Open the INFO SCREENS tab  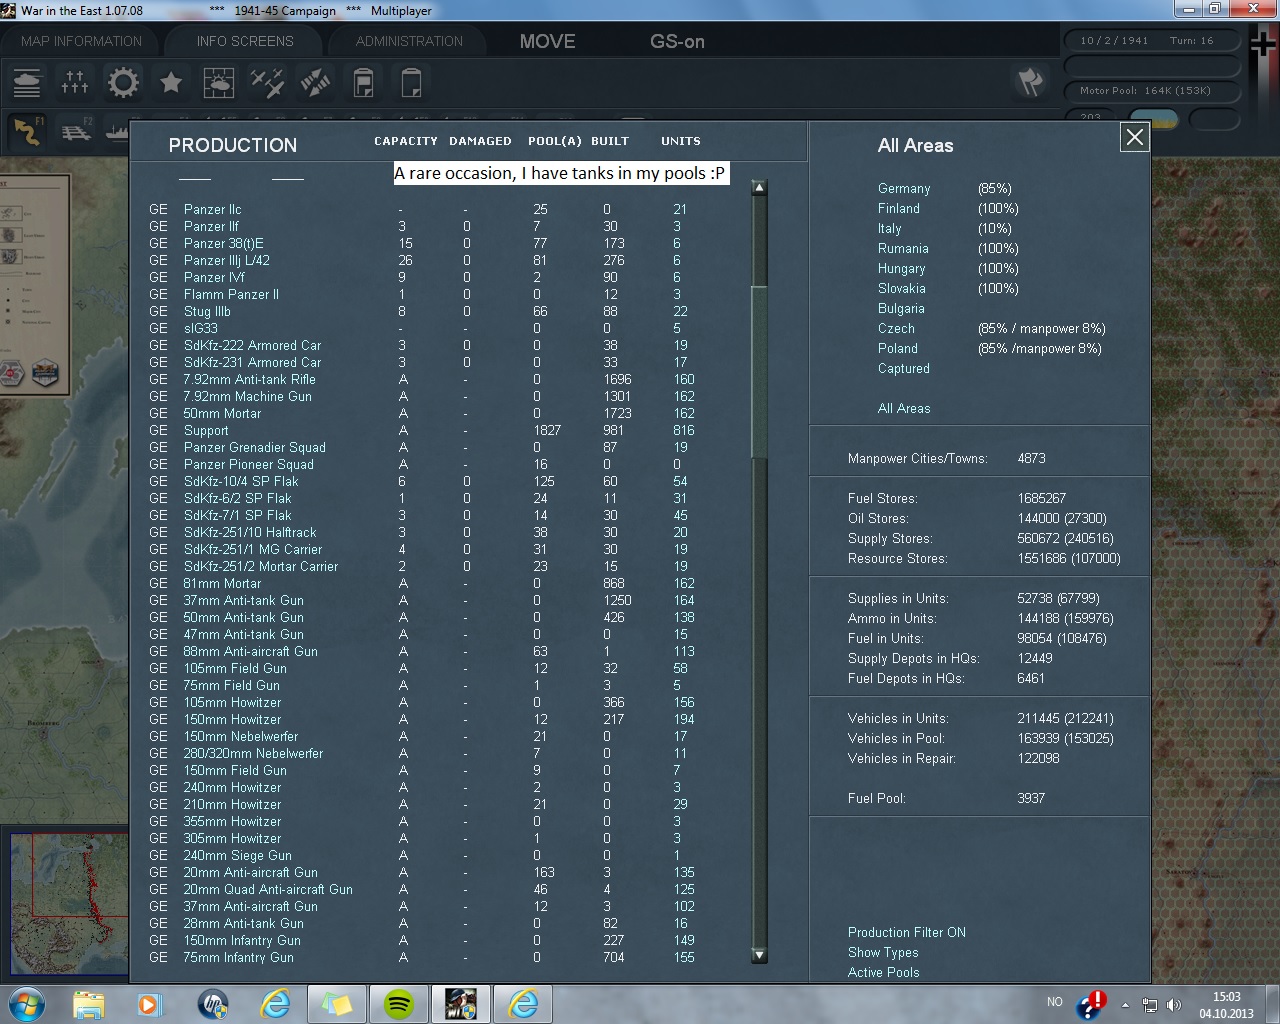245,41
